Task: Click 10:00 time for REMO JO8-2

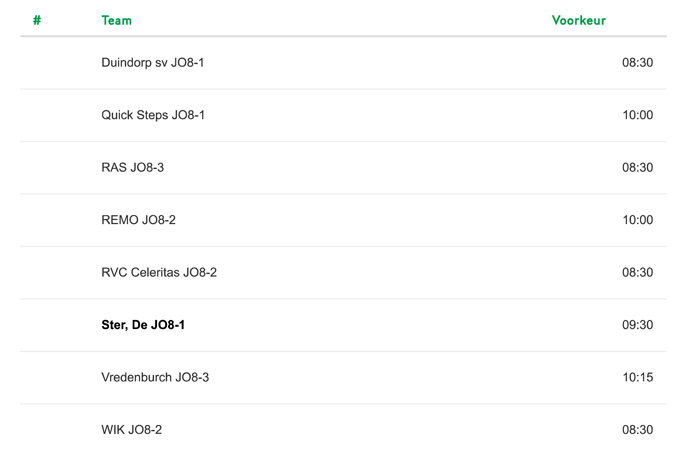Action: coord(637,220)
